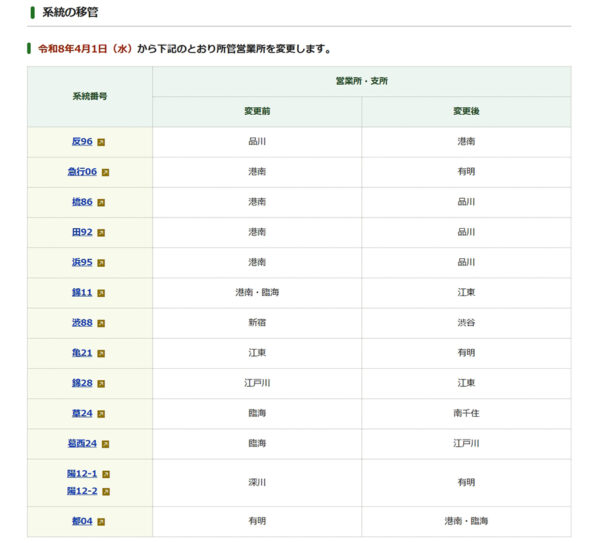Click the external-link icon beside 都04
This screenshot has height=543, width=600.
tap(101, 522)
